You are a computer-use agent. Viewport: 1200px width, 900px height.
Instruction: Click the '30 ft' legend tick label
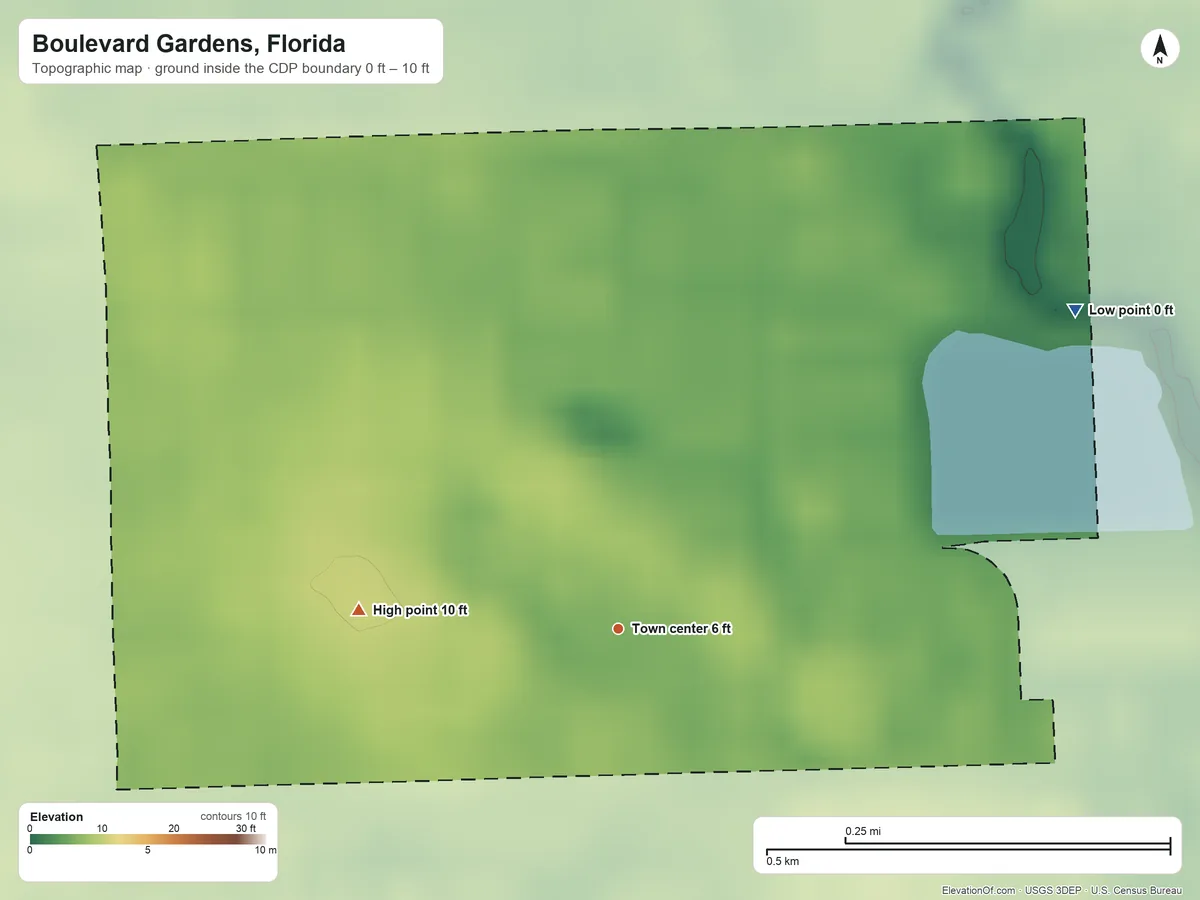[246, 828]
